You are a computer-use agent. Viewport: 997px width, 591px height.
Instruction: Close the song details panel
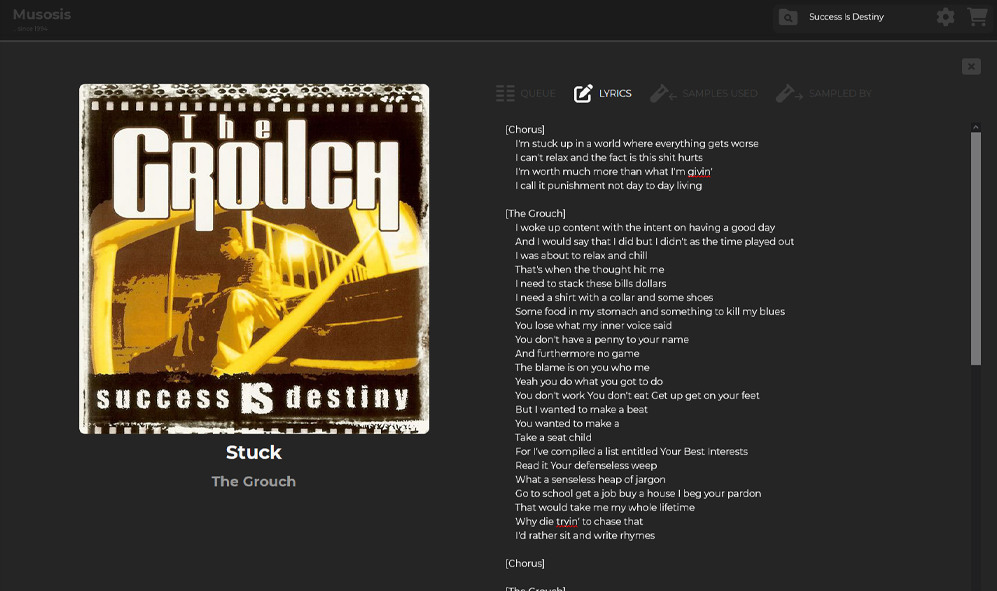tap(971, 66)
